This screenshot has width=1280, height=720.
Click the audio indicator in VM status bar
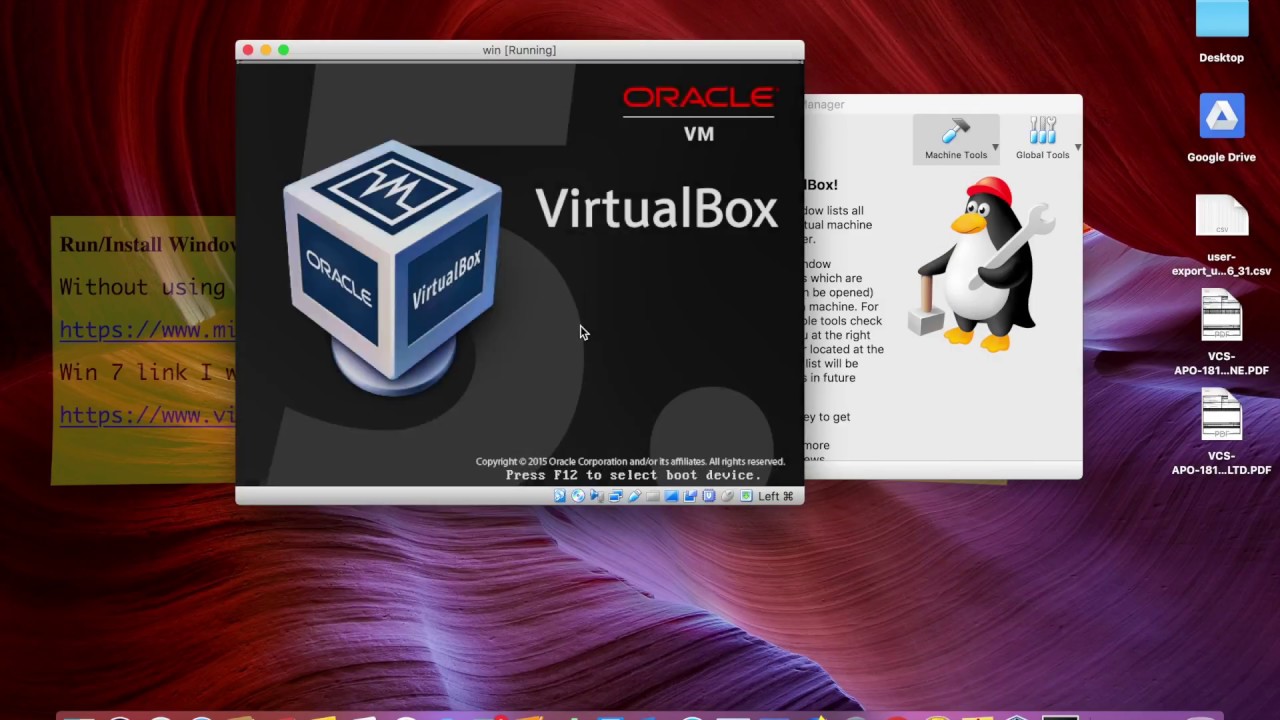pyautogui.click(x=597, y=496)
